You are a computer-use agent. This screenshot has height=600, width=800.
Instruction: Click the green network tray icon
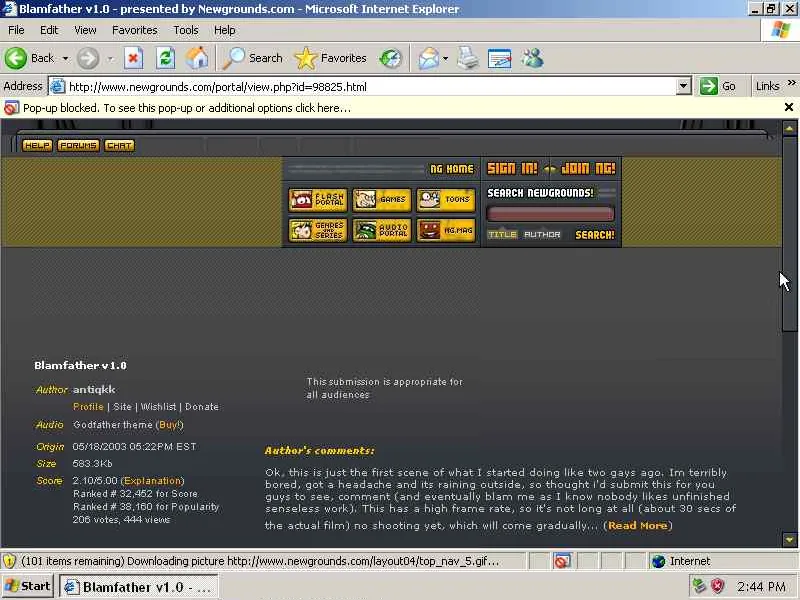pos(699,586)
